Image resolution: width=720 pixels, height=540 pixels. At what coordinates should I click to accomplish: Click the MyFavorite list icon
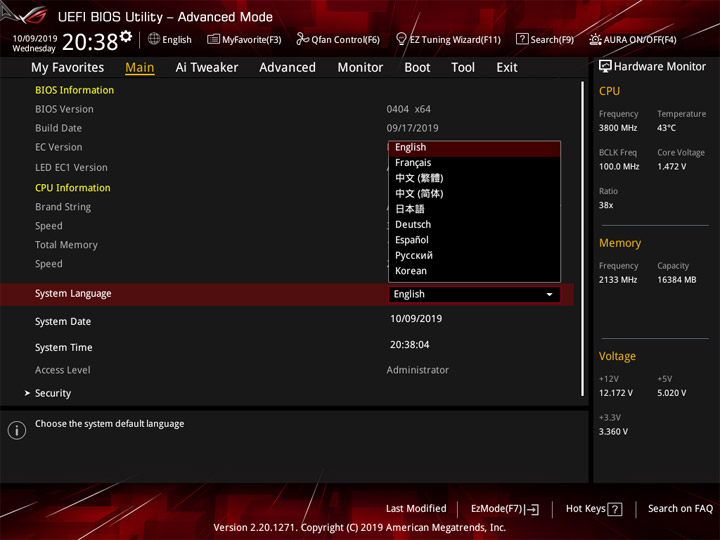tap(213, 39)
